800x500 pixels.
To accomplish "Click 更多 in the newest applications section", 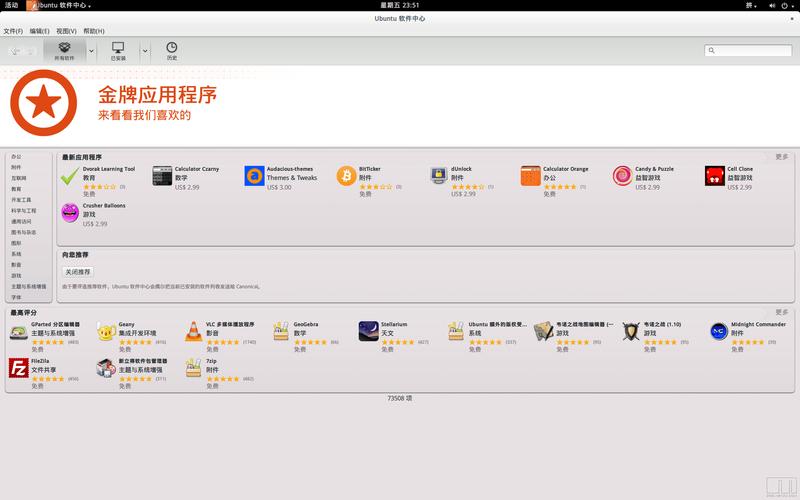I will (x=782, y=157).
